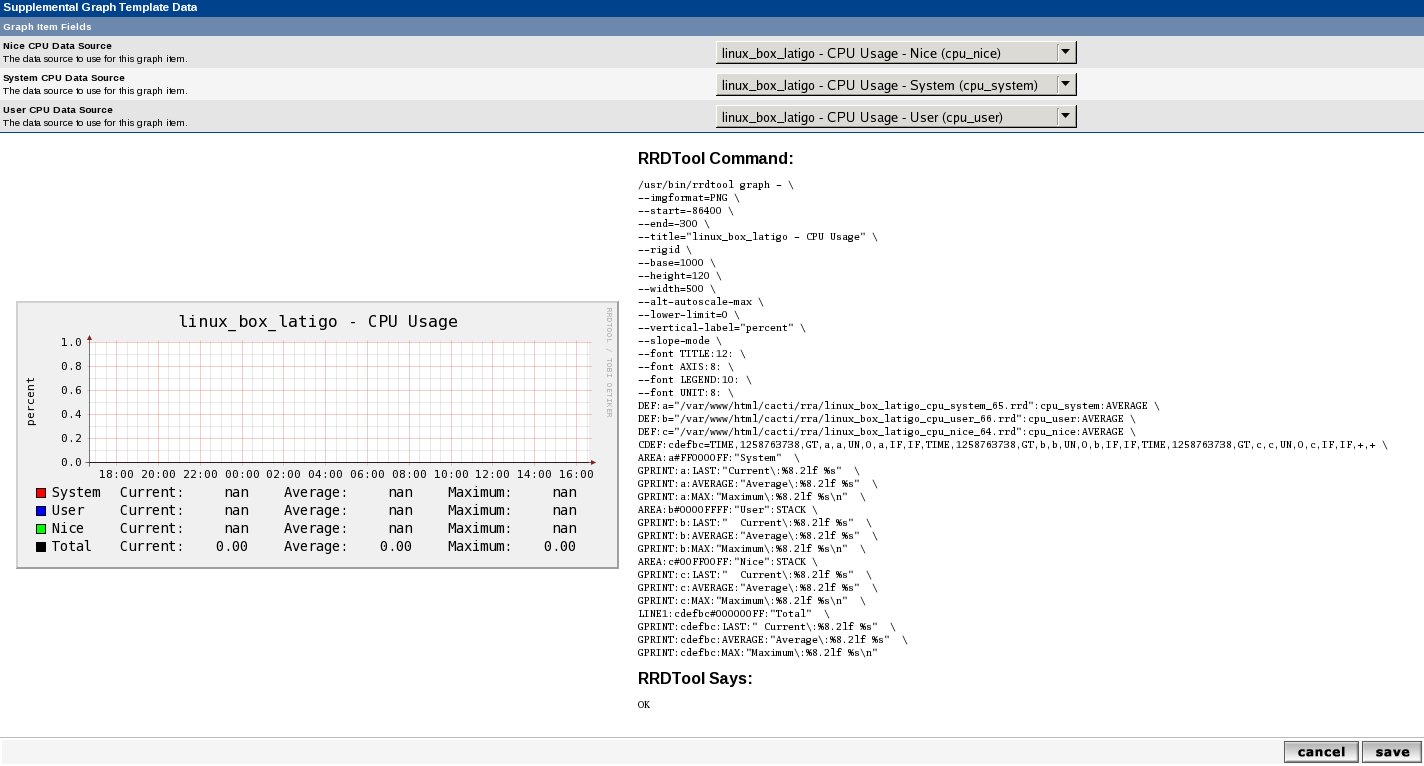Viewport: 1424px width, 766px height.
Task: Click the '--start=-86400' command line
Action: pyautogui.click(x=686, y=211)
